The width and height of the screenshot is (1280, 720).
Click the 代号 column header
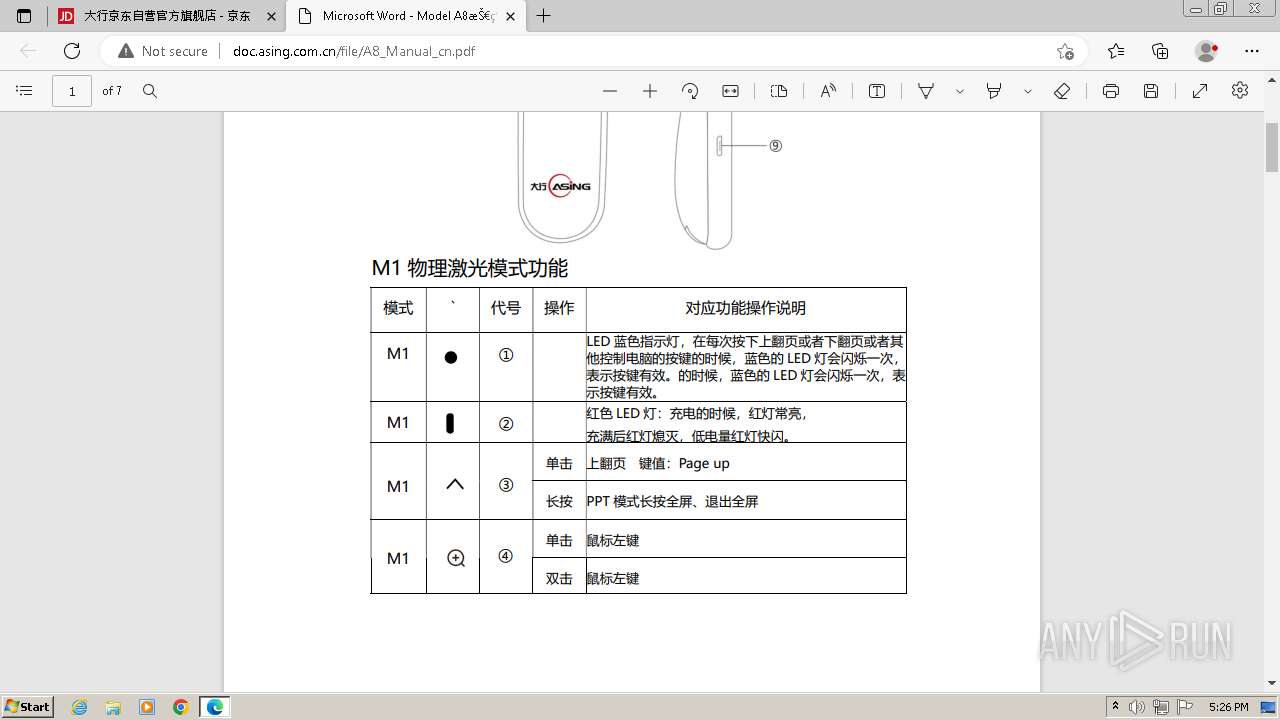[x=506, y=308]
